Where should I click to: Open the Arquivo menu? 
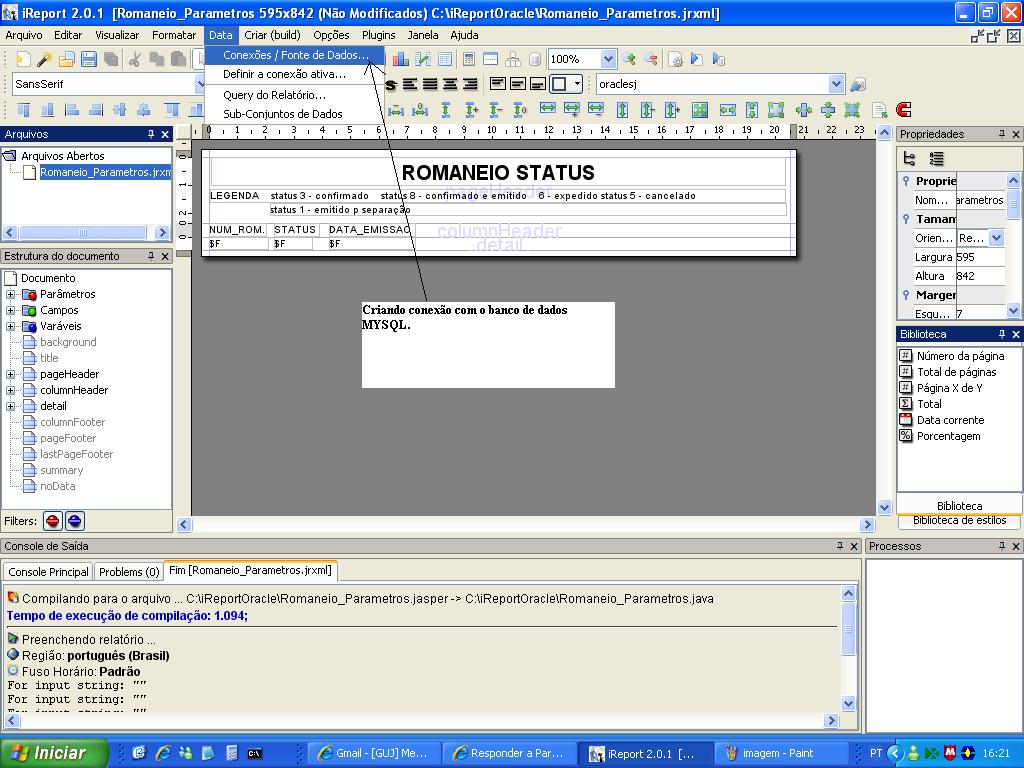(x=24, y=35)
